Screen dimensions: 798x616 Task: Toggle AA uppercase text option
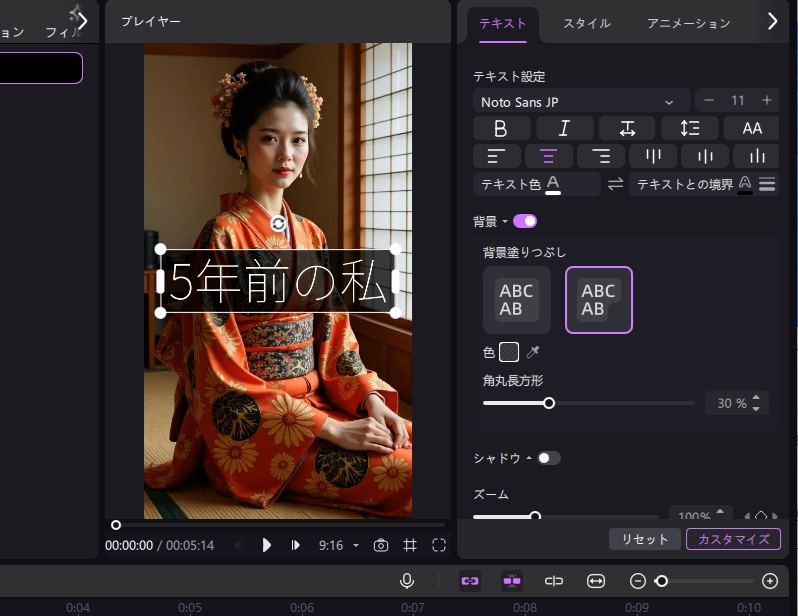tap(752, 128)
